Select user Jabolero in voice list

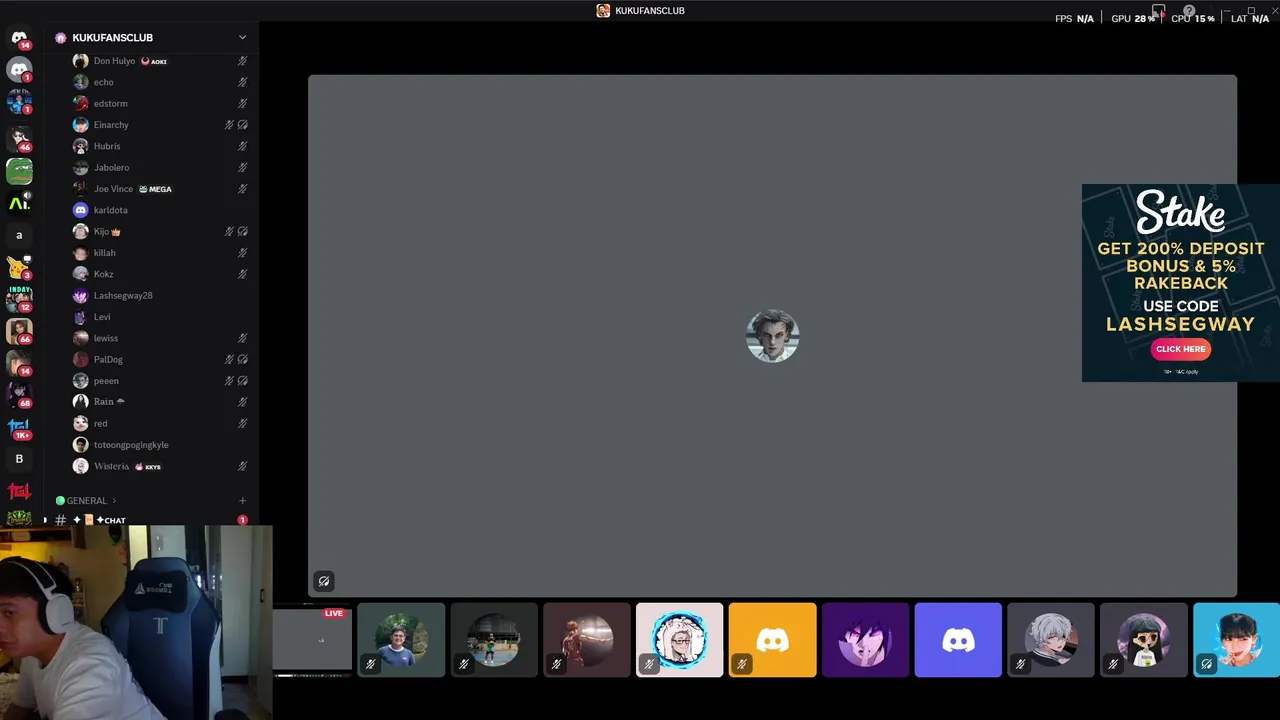pos(160,167)
